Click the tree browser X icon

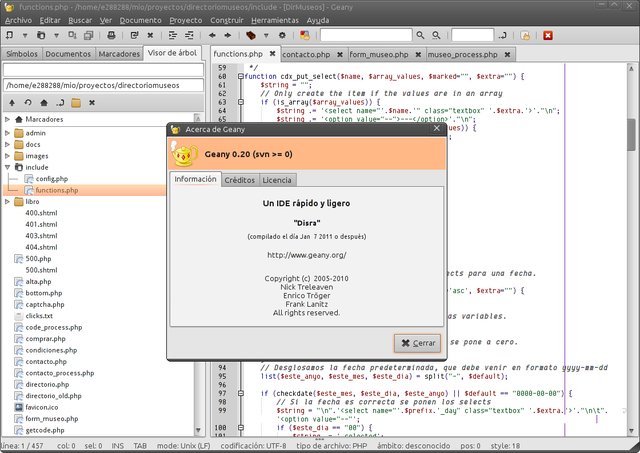92,103
